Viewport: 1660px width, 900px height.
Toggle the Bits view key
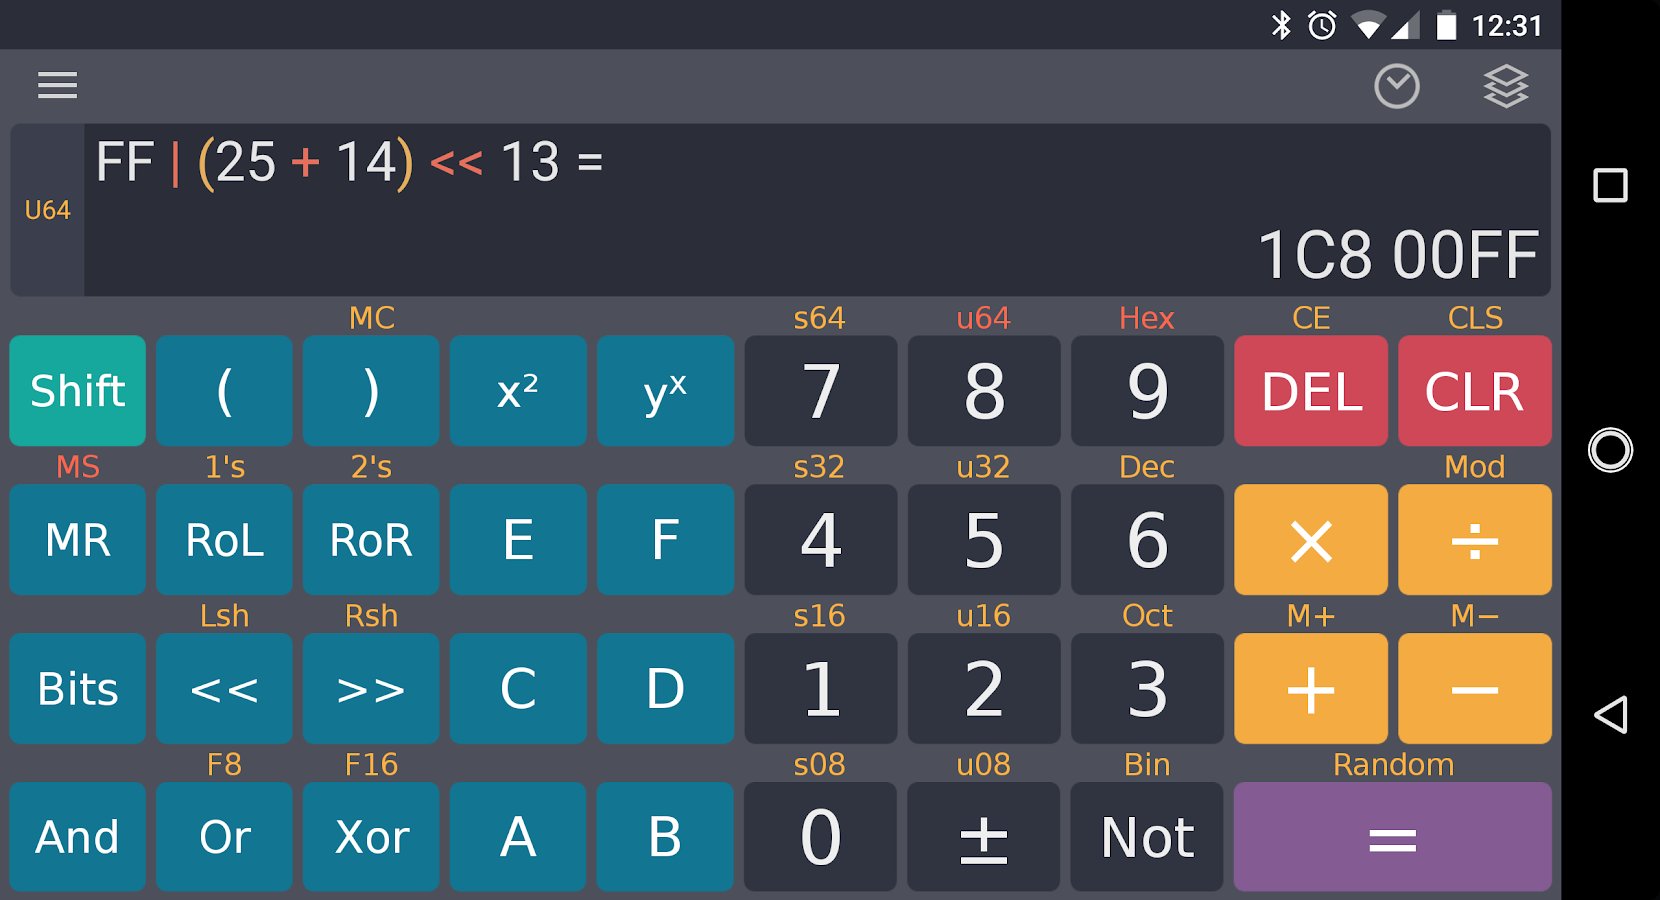(x=78, y=688)
